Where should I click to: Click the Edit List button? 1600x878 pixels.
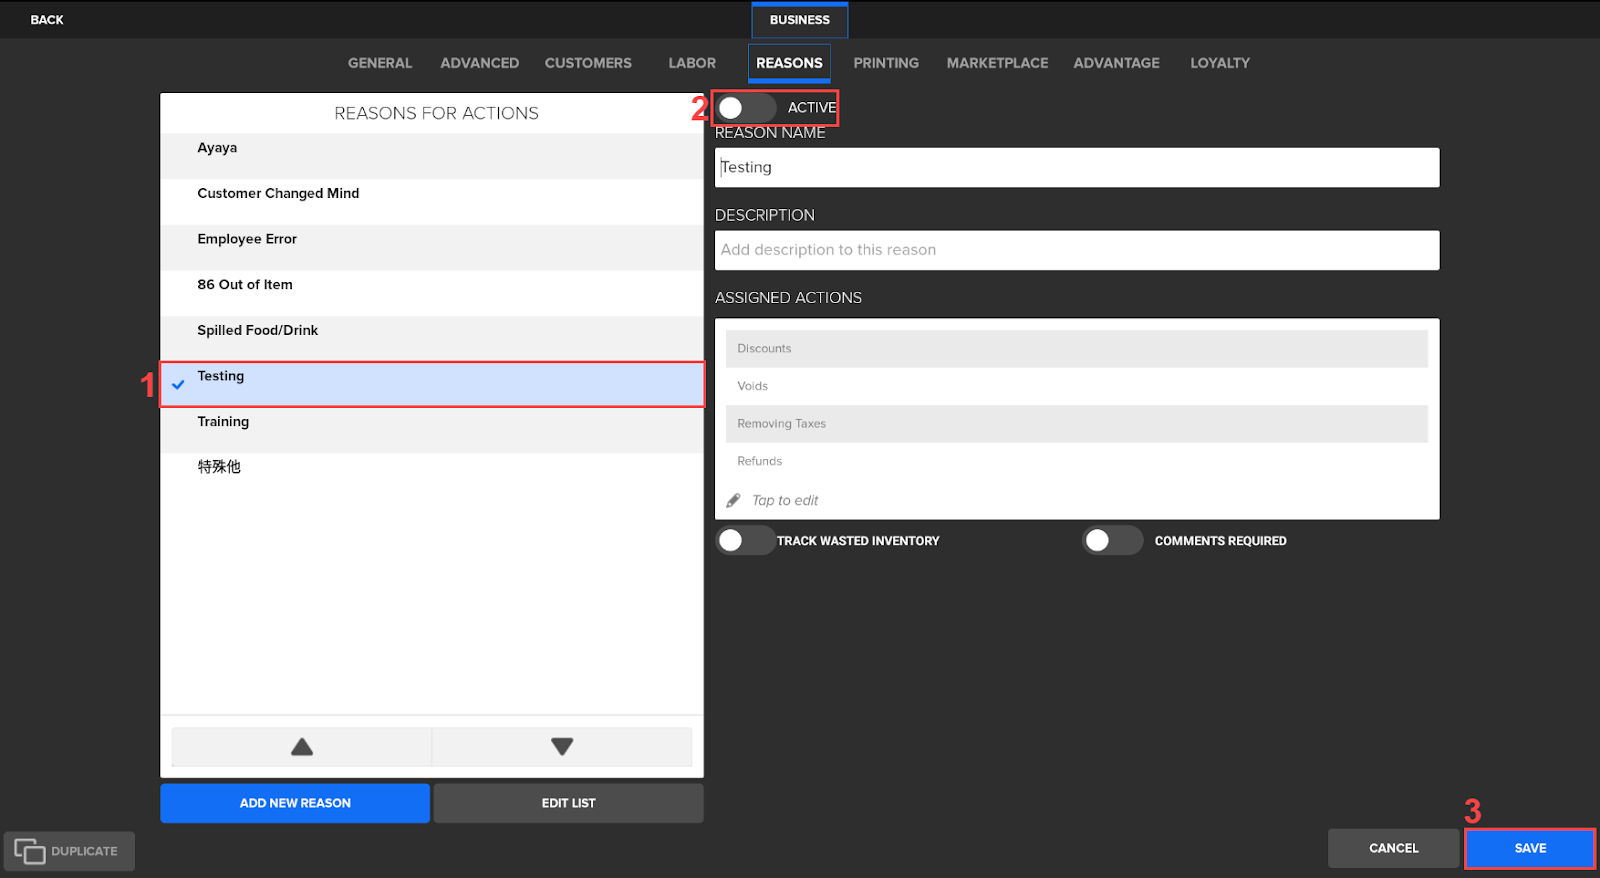pyautogui.click(x=568, y=803)
